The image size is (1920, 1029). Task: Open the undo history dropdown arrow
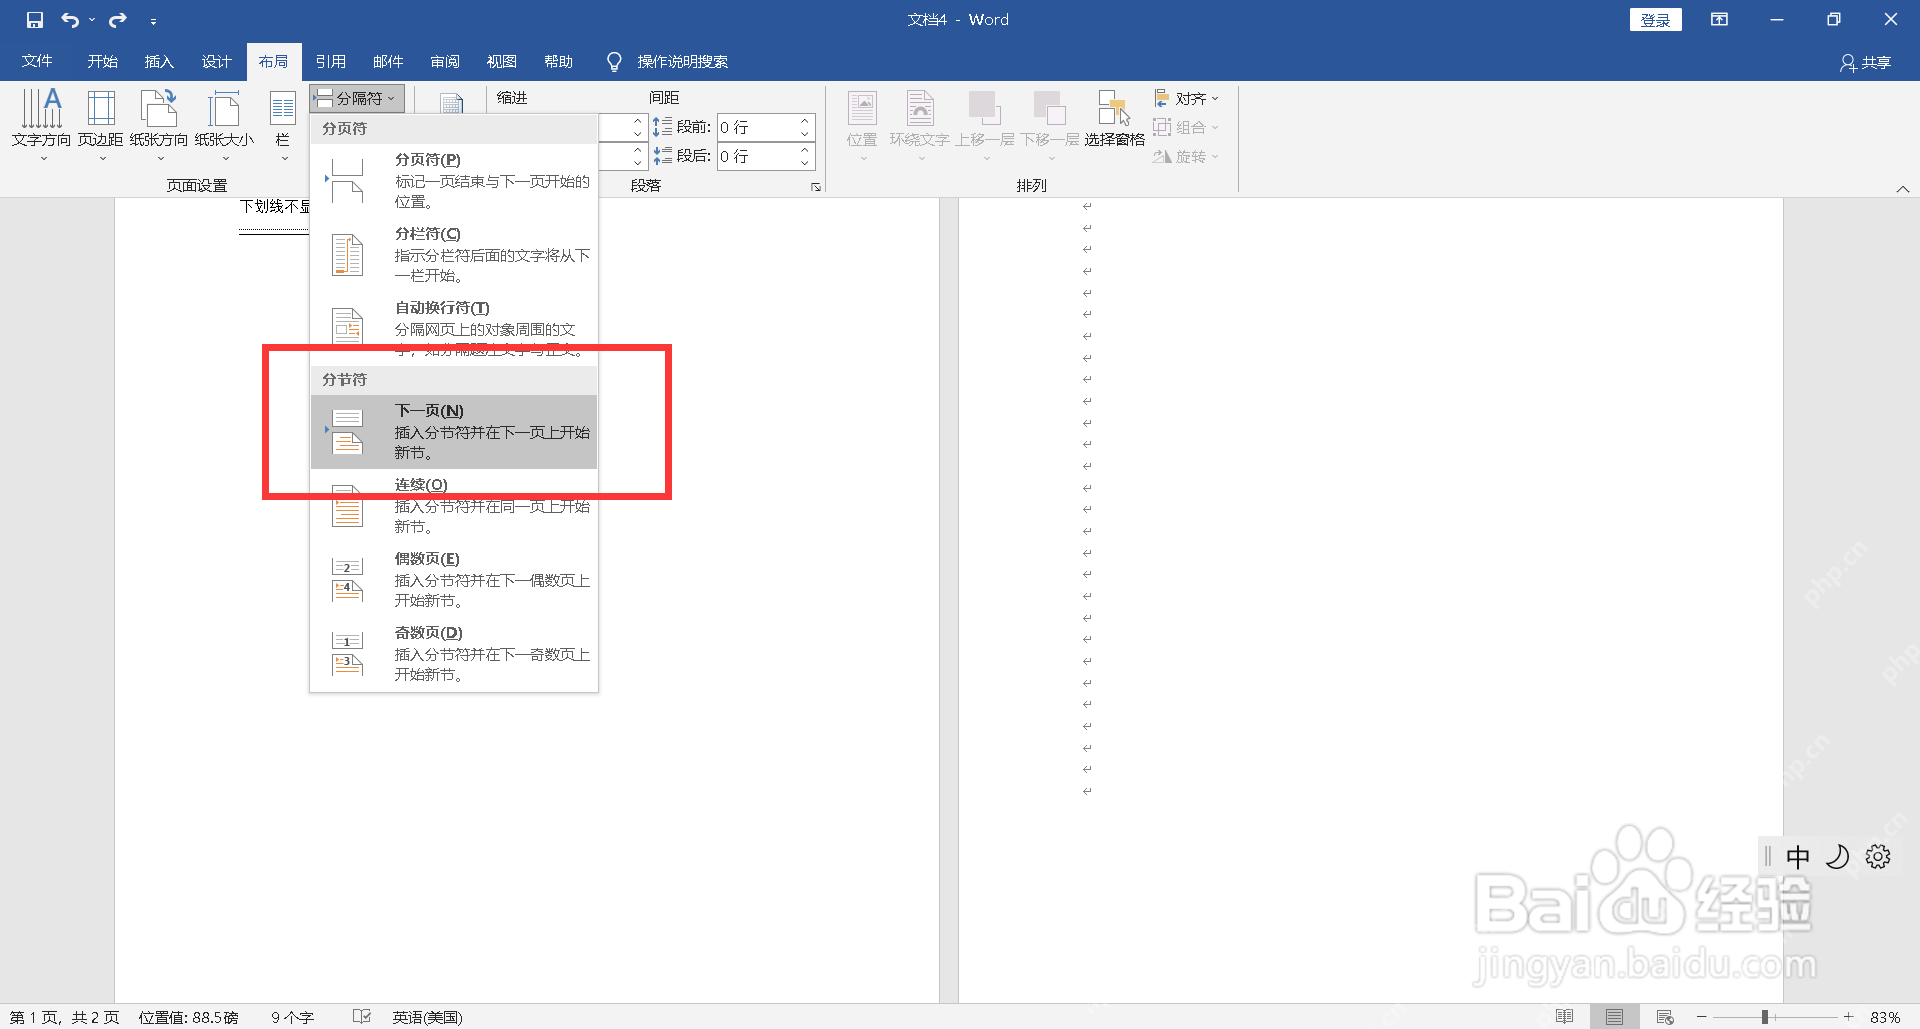(x=92, y=20)
